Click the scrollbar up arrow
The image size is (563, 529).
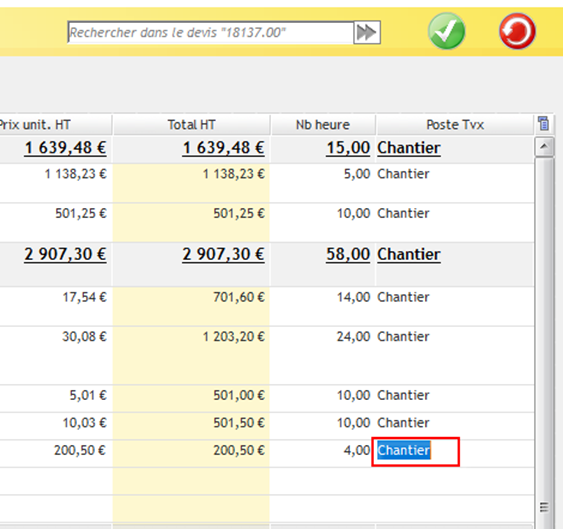click(x=544, y=147)
